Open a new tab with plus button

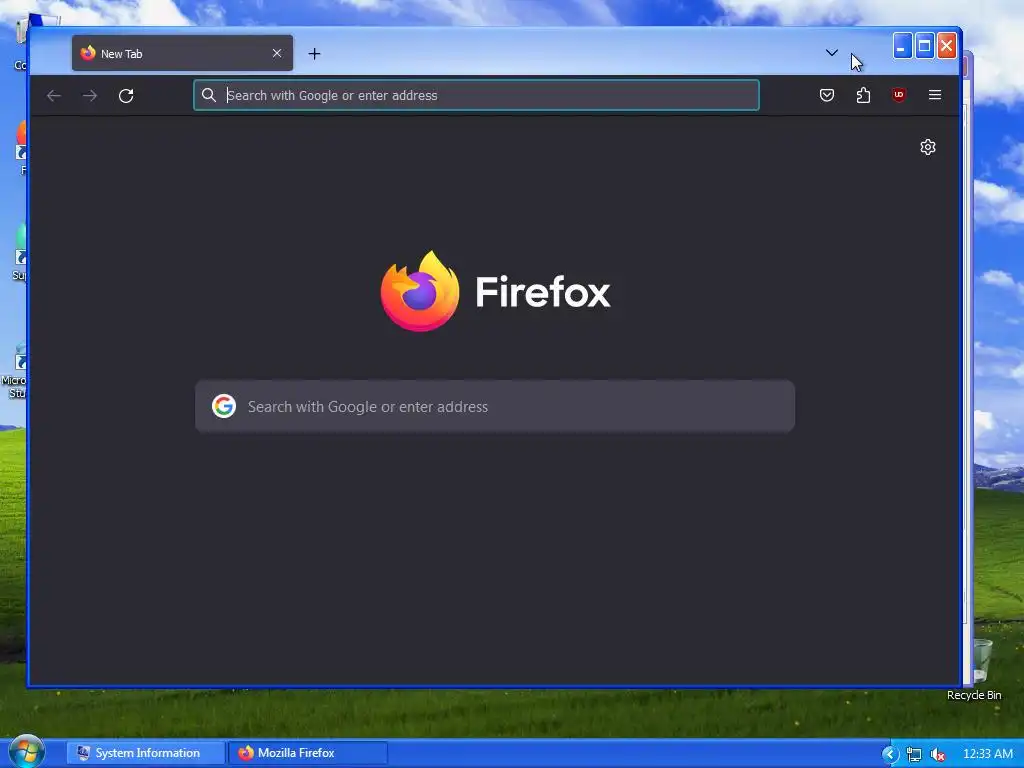point(314,54)
